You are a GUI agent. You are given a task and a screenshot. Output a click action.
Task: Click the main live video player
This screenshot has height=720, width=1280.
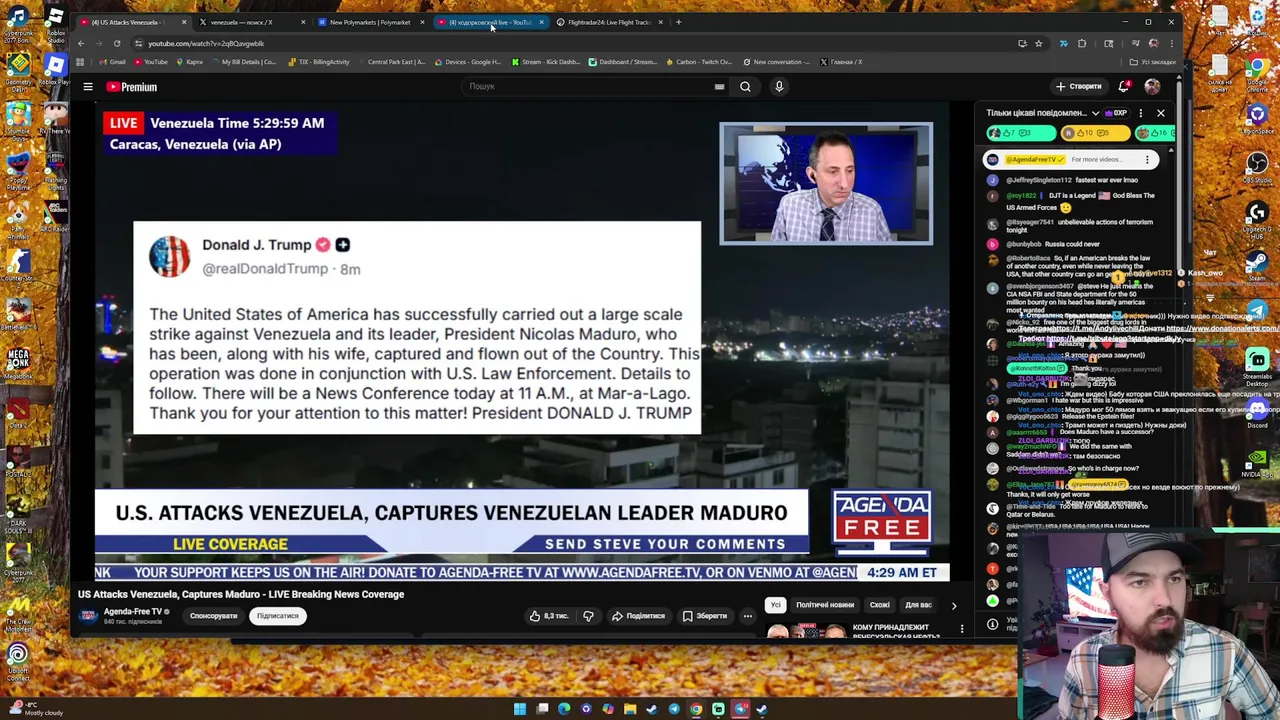tap(522, 342)
